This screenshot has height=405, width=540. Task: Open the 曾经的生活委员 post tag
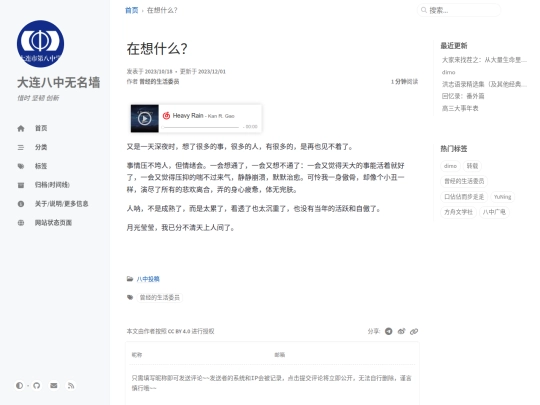[x=159, y=298]
